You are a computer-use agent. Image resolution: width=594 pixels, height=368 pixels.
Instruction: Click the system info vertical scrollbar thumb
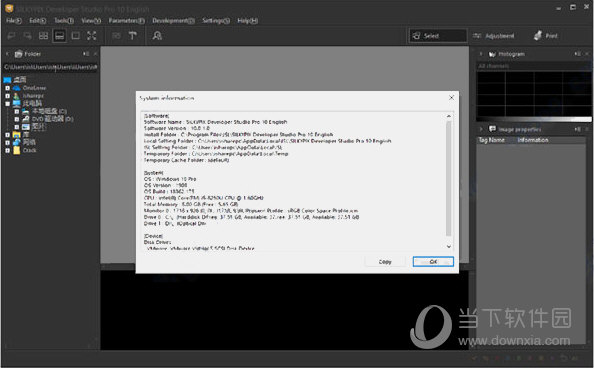point(449,178)
